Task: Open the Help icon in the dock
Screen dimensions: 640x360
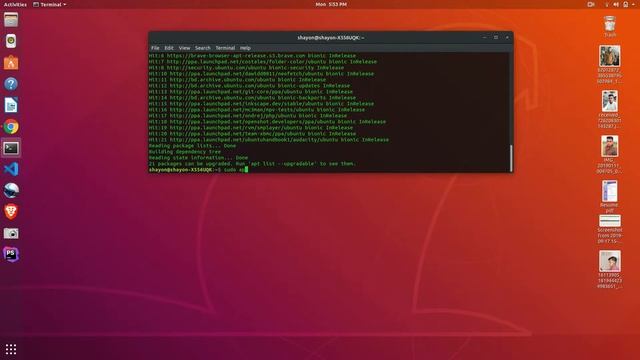Action: click(x=11, y=84)
